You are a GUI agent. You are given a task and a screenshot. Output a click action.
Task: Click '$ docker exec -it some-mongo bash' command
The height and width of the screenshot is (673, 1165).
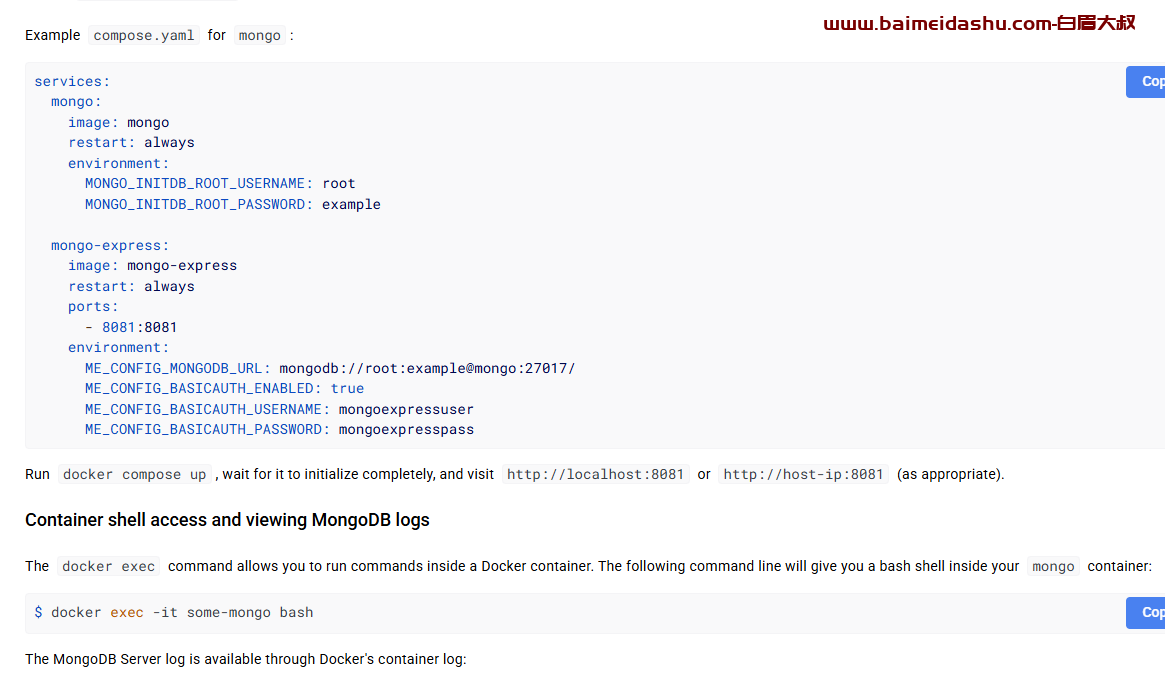click(174, 613)
